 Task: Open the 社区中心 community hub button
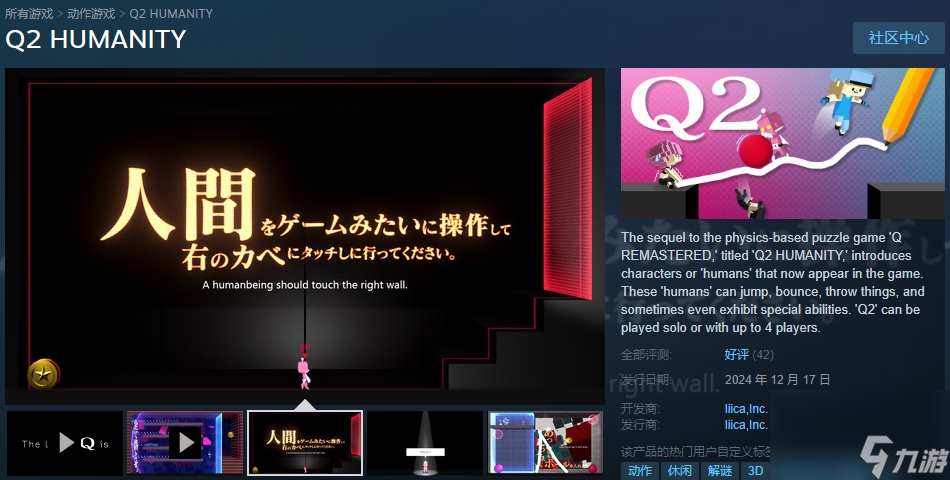[x=899, y=38]
